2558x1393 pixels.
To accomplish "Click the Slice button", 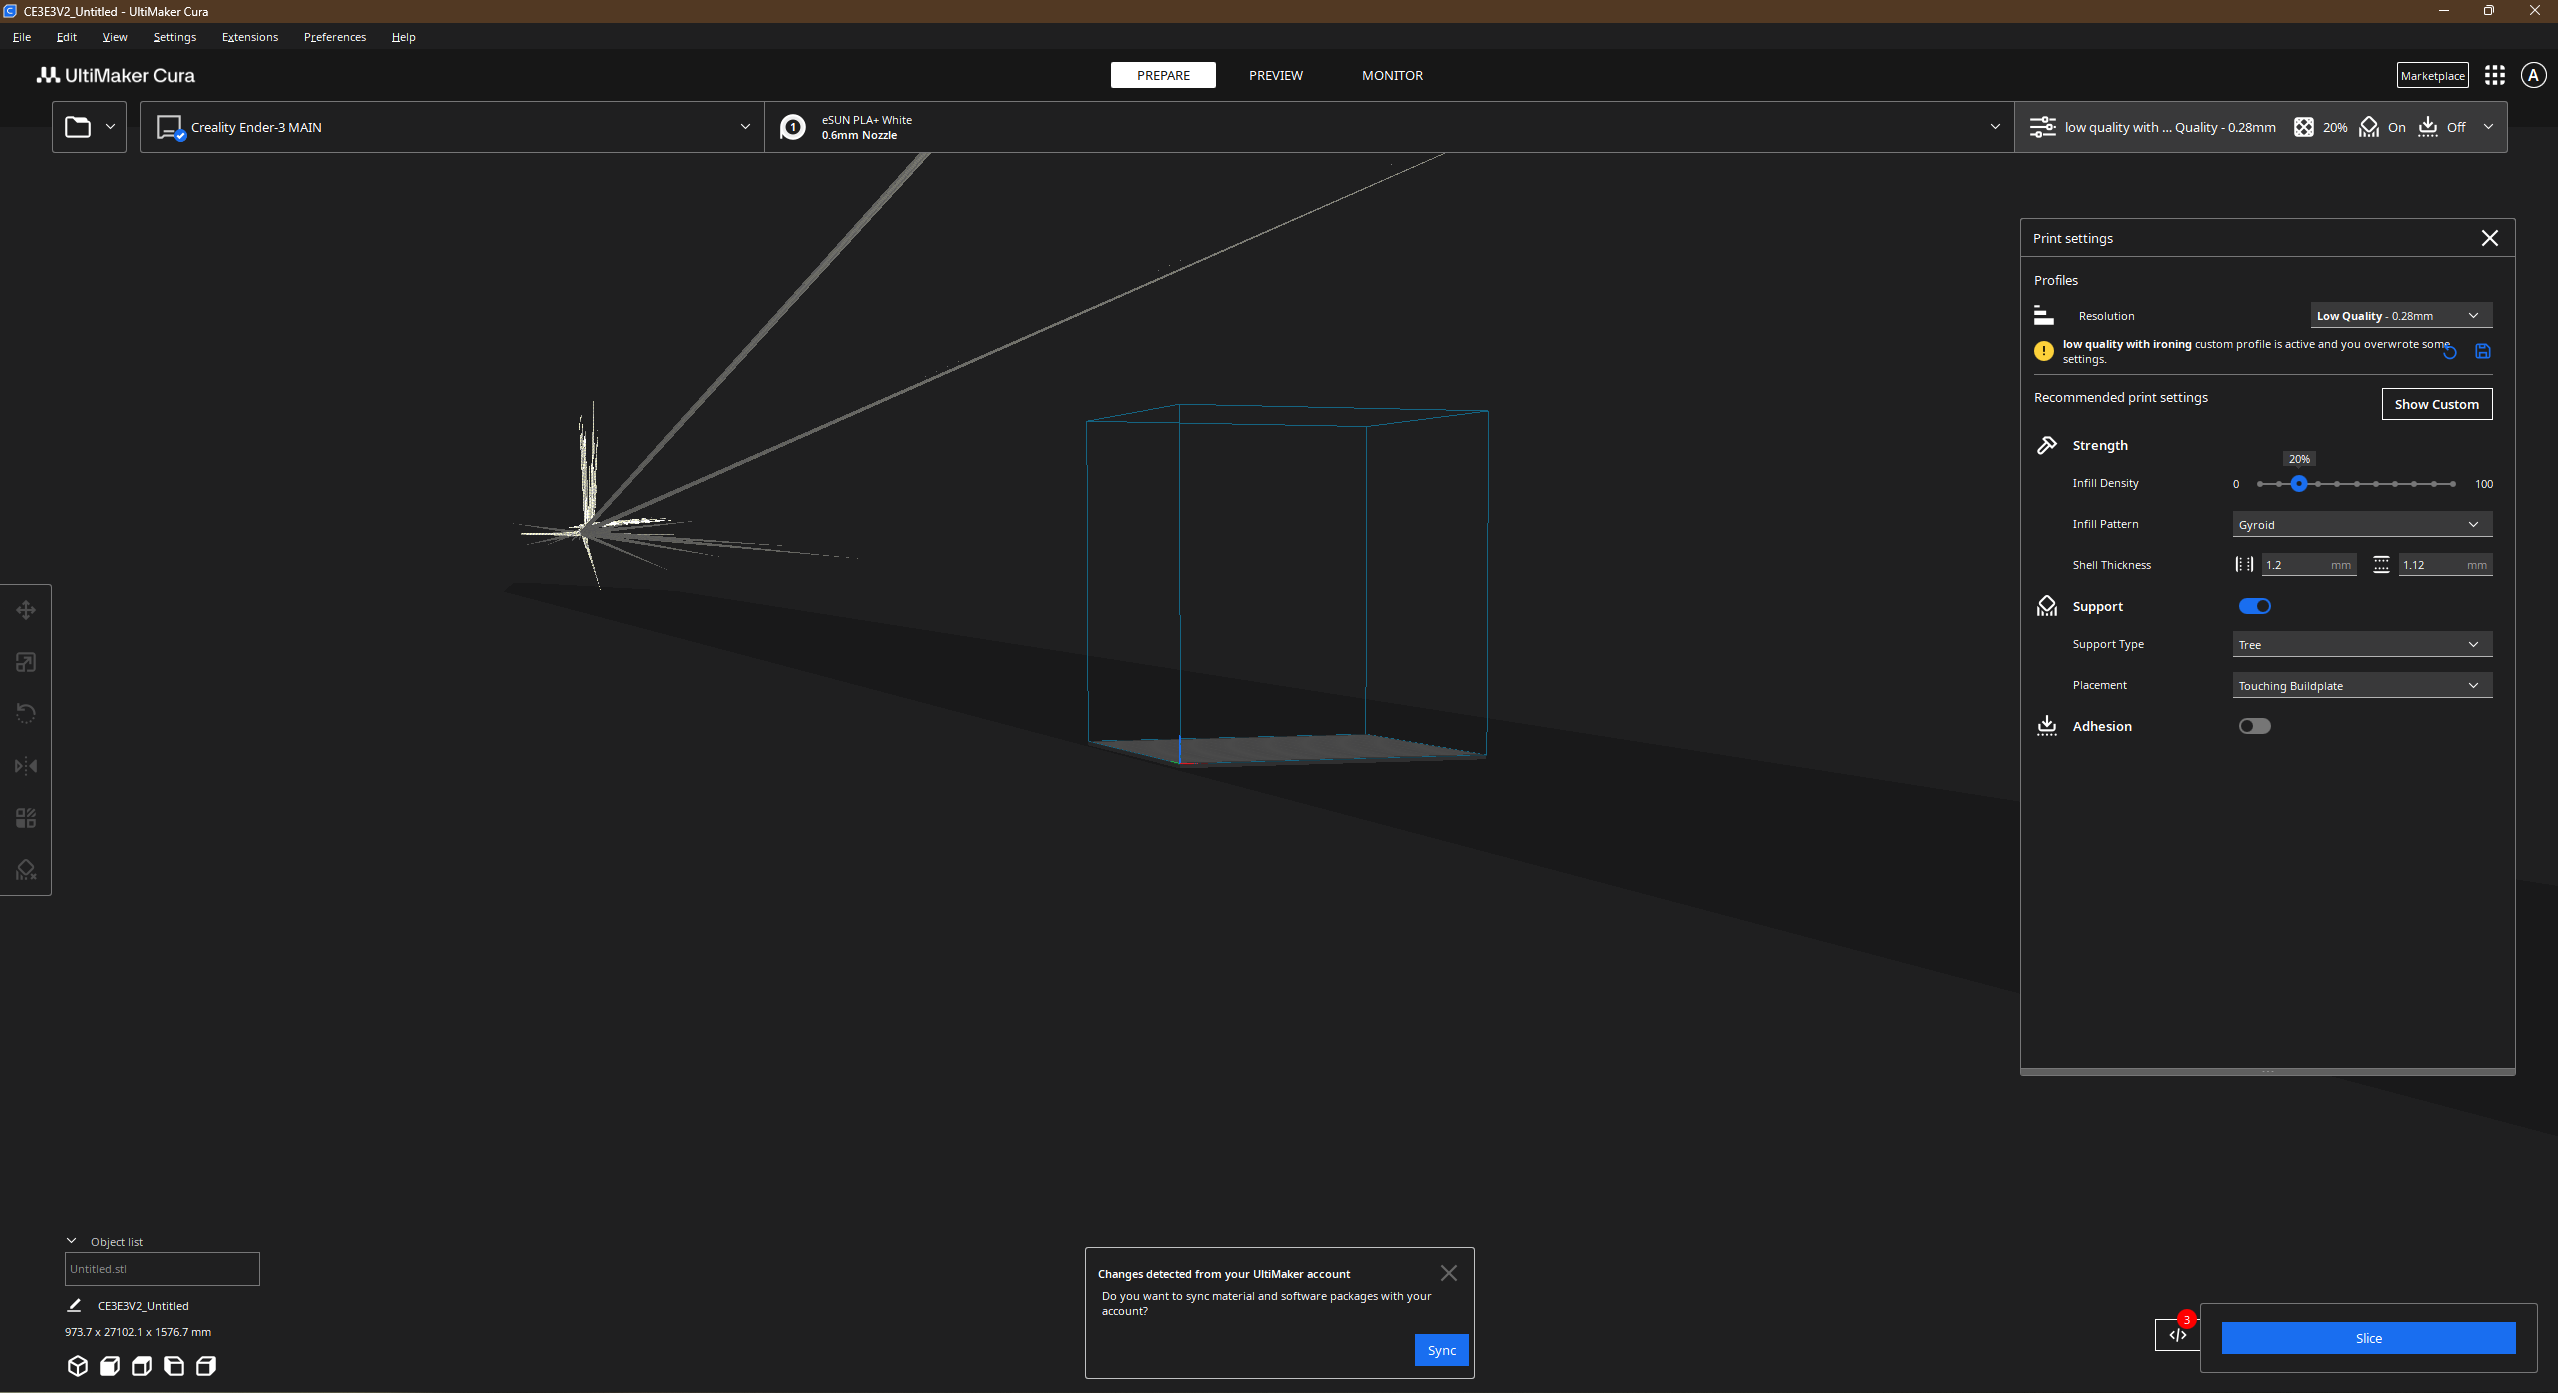I will (x=2368, y=1338).
